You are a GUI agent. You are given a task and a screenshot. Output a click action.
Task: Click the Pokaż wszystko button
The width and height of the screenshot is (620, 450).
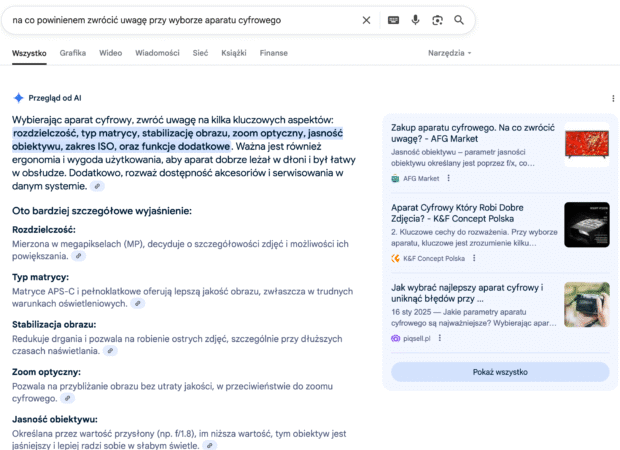[500, 372]
